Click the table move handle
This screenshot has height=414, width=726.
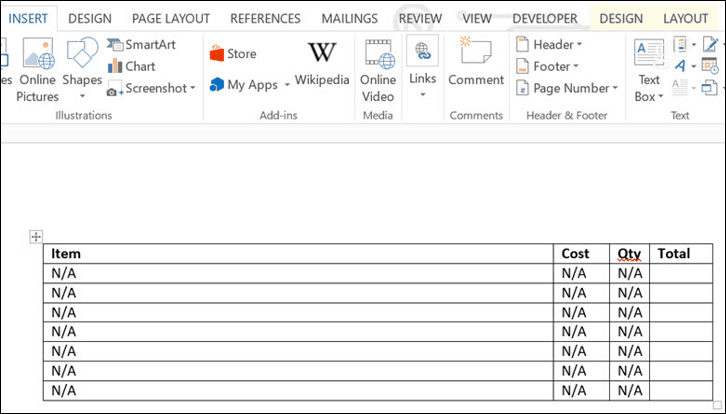pyautogui.click(x=36, y=237)
